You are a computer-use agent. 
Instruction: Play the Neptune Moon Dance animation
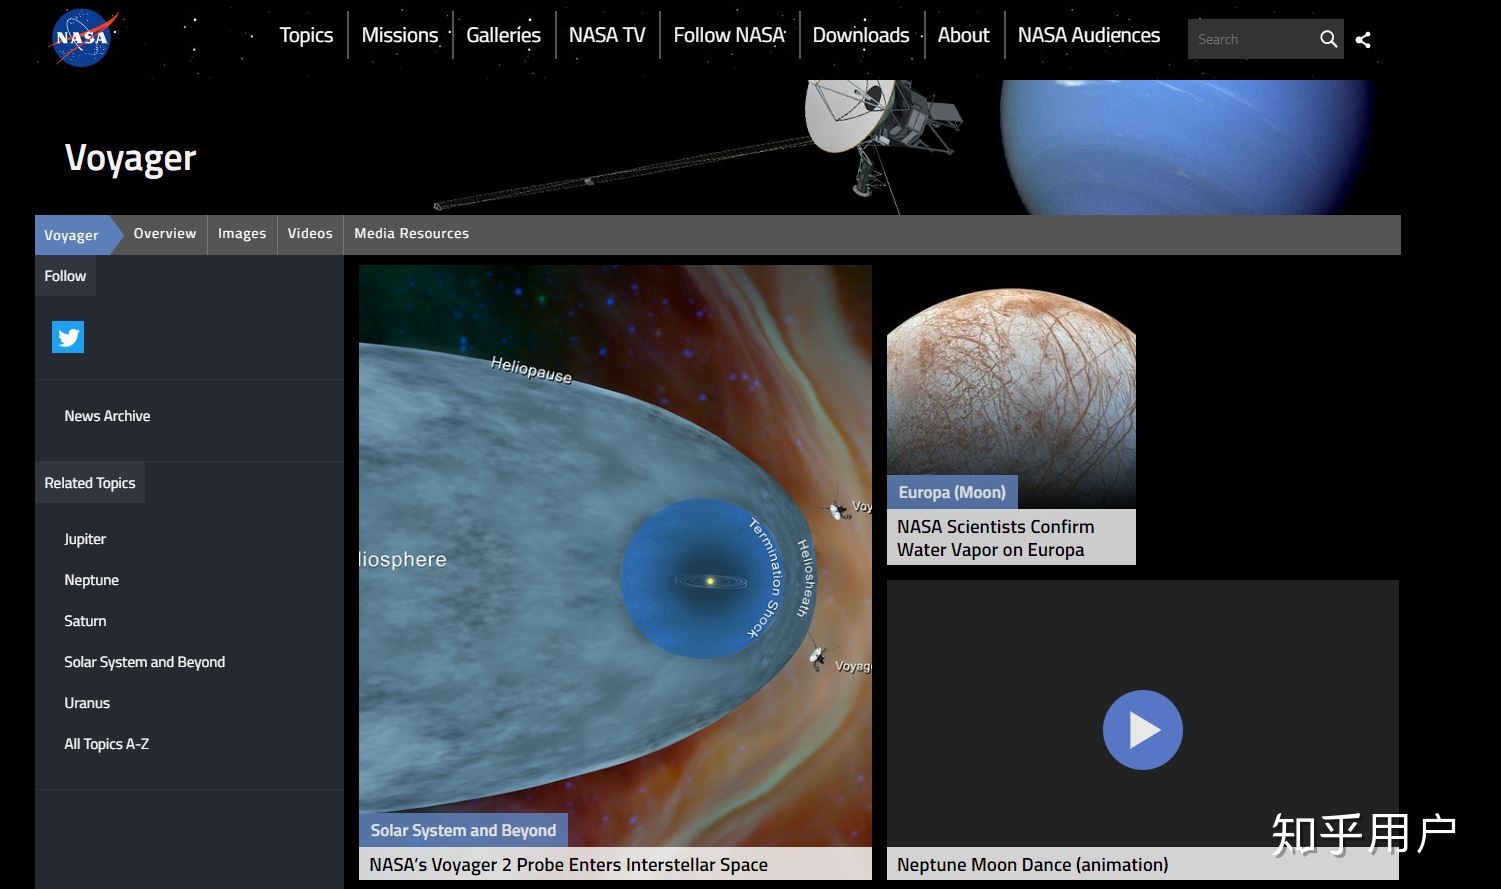1142,730
